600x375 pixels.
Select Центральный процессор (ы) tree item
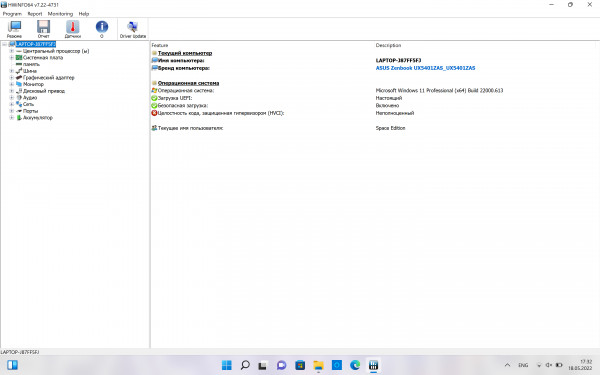coord(56,51)
